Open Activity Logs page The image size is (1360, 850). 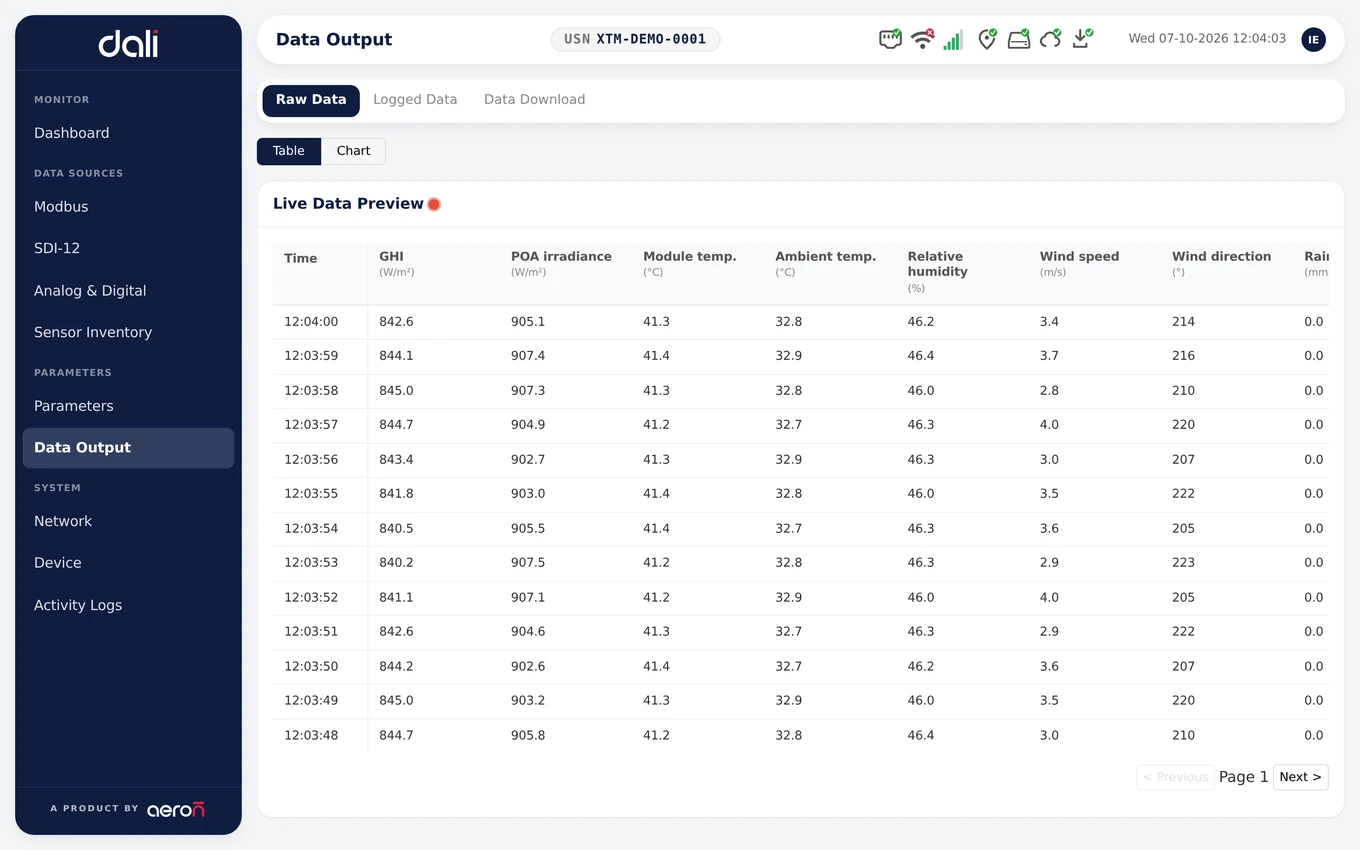tap(128, 605)
